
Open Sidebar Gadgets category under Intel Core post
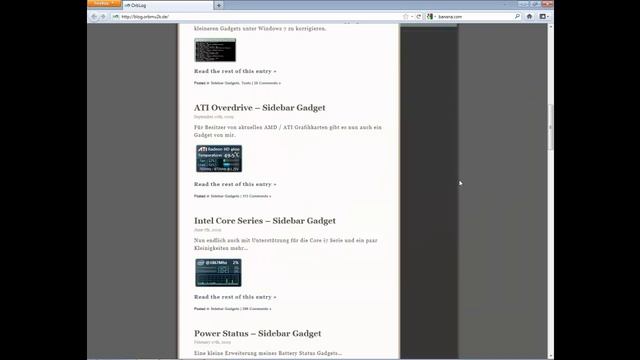click(x=225, y=309)
